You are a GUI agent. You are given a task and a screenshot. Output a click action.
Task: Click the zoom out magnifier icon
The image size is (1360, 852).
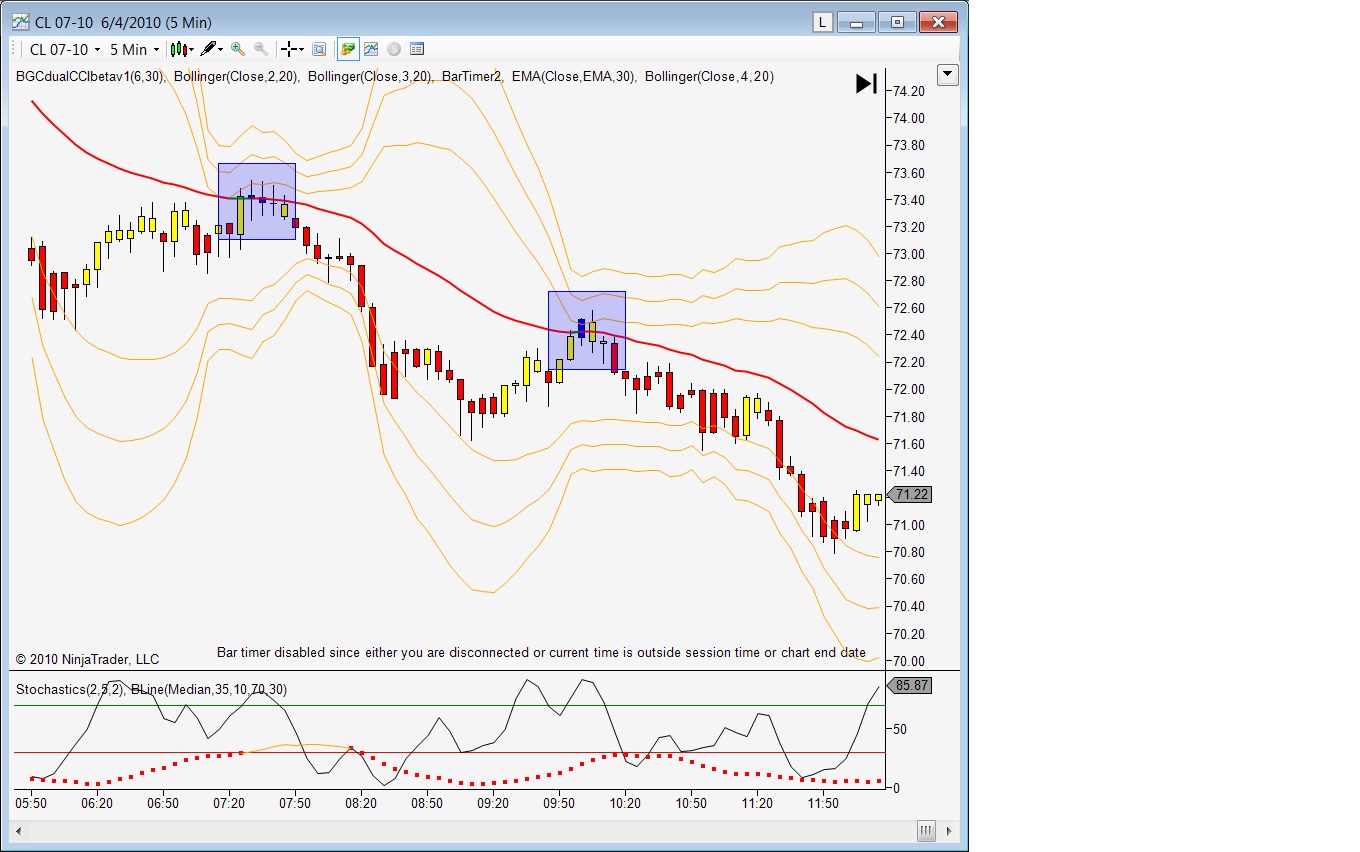point(261,49)
